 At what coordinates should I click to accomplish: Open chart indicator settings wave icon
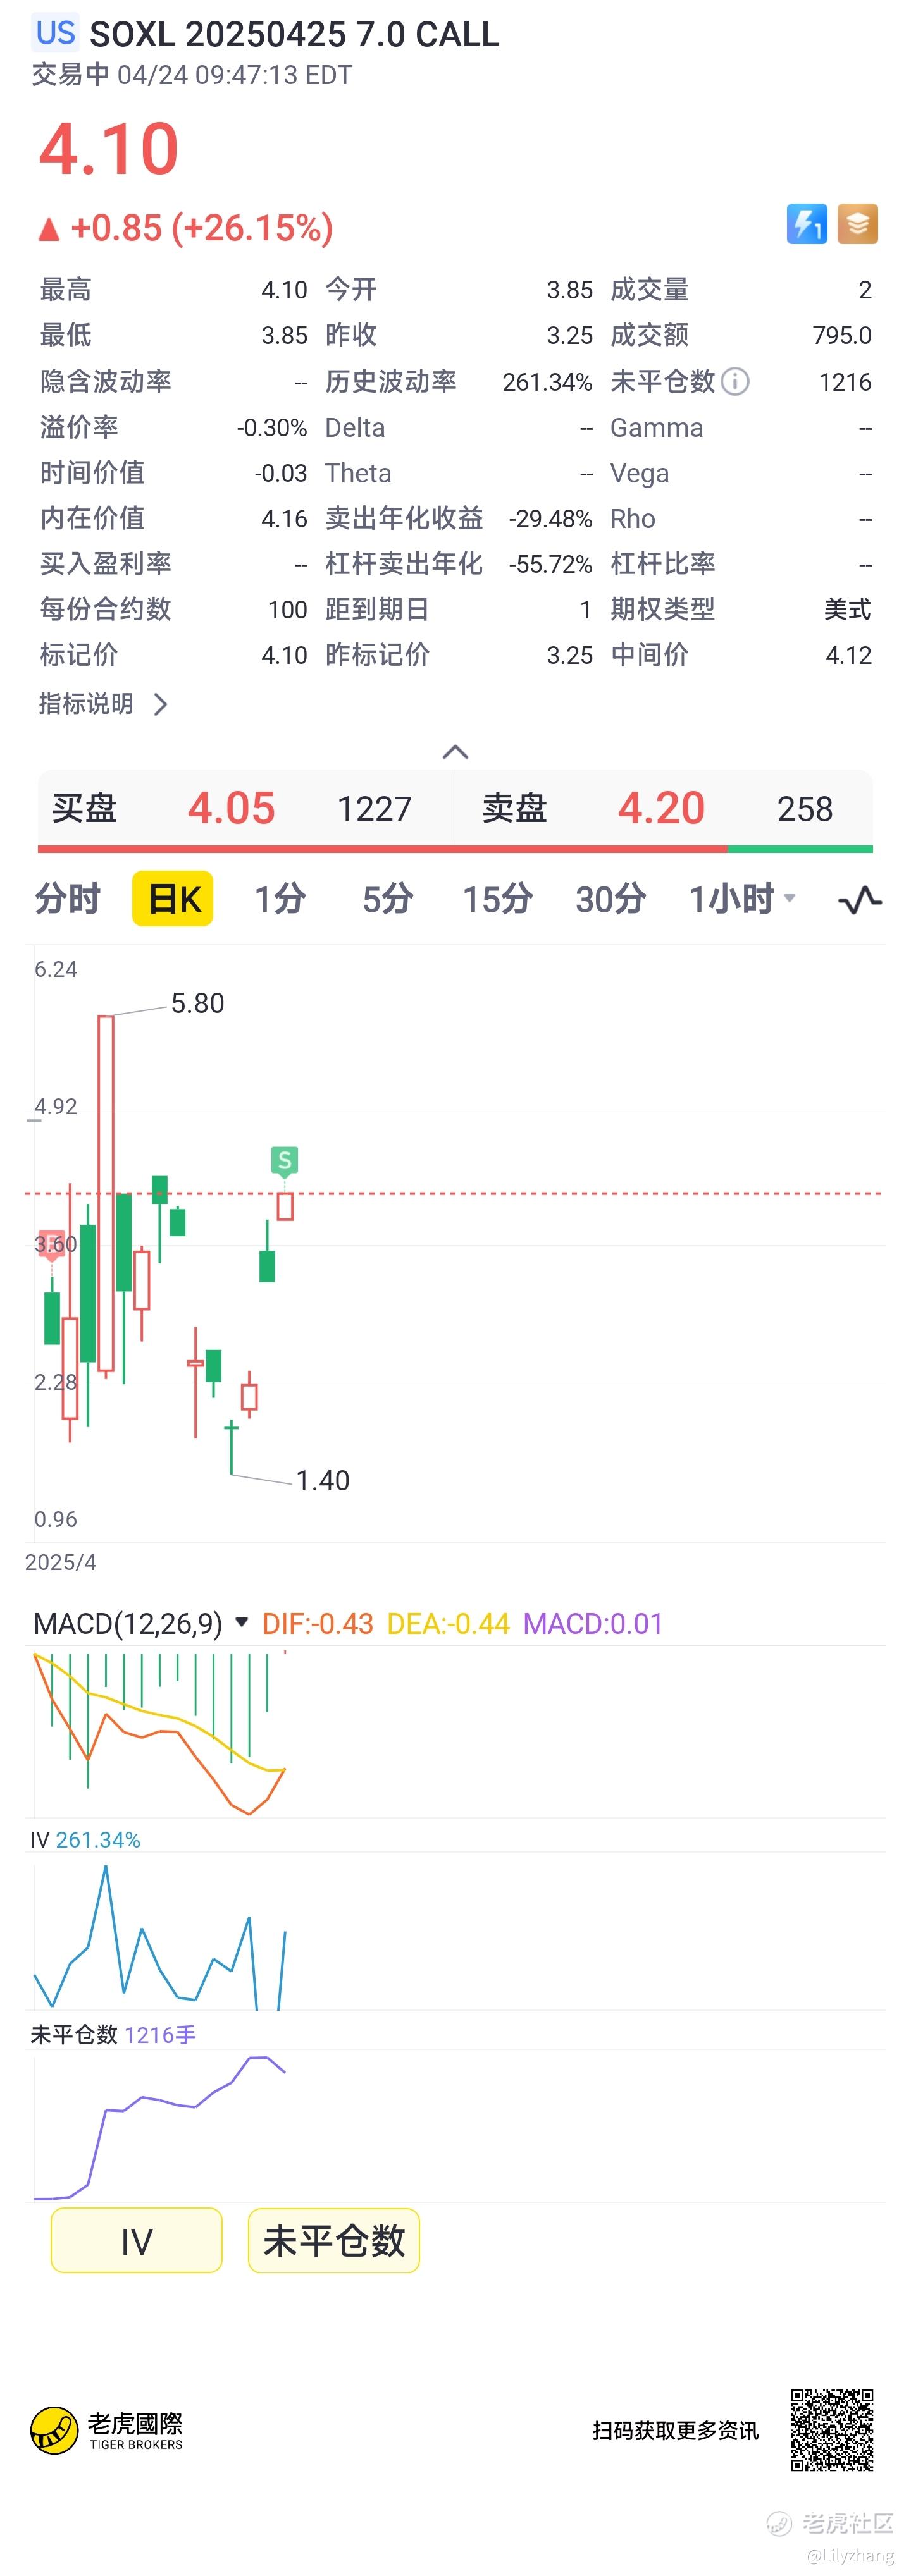coord(859,899)
